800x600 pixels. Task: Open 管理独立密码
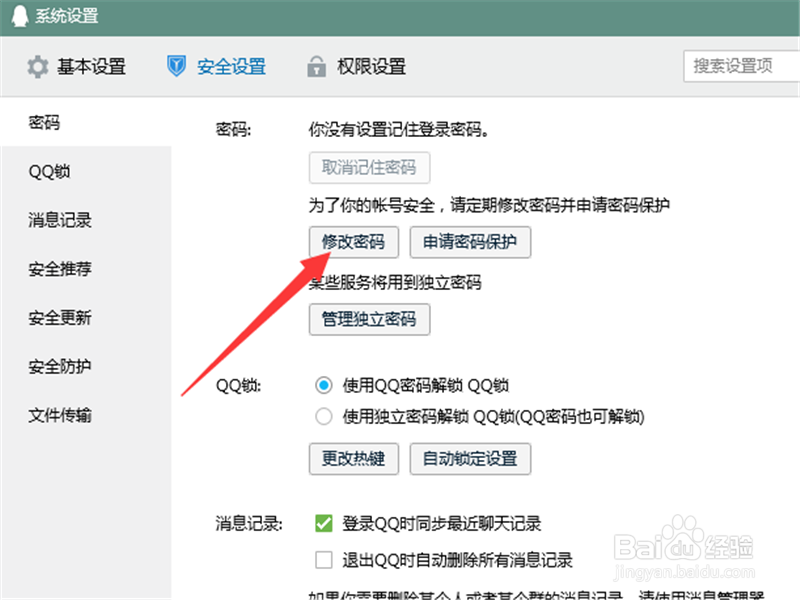[x=370, y=320]
